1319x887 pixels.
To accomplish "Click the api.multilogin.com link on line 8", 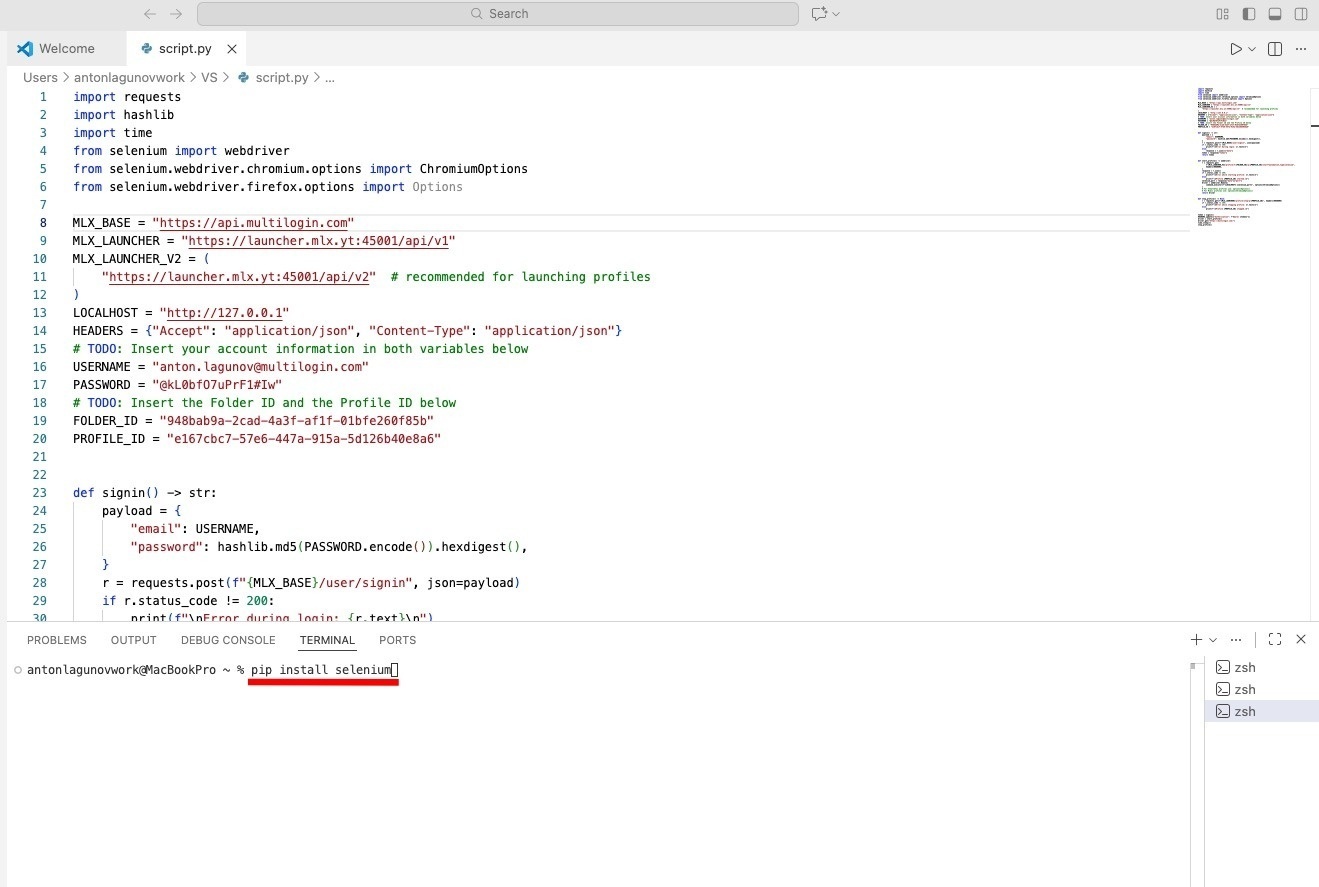I will coord(254,222).
